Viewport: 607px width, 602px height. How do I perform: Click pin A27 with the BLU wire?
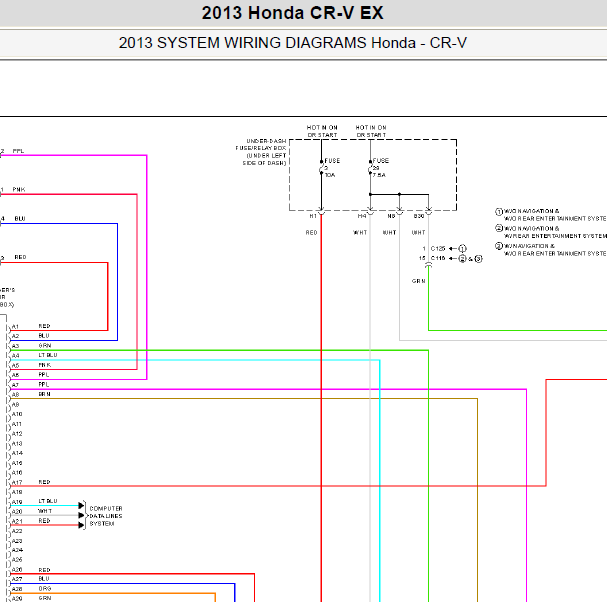[17, 579]
